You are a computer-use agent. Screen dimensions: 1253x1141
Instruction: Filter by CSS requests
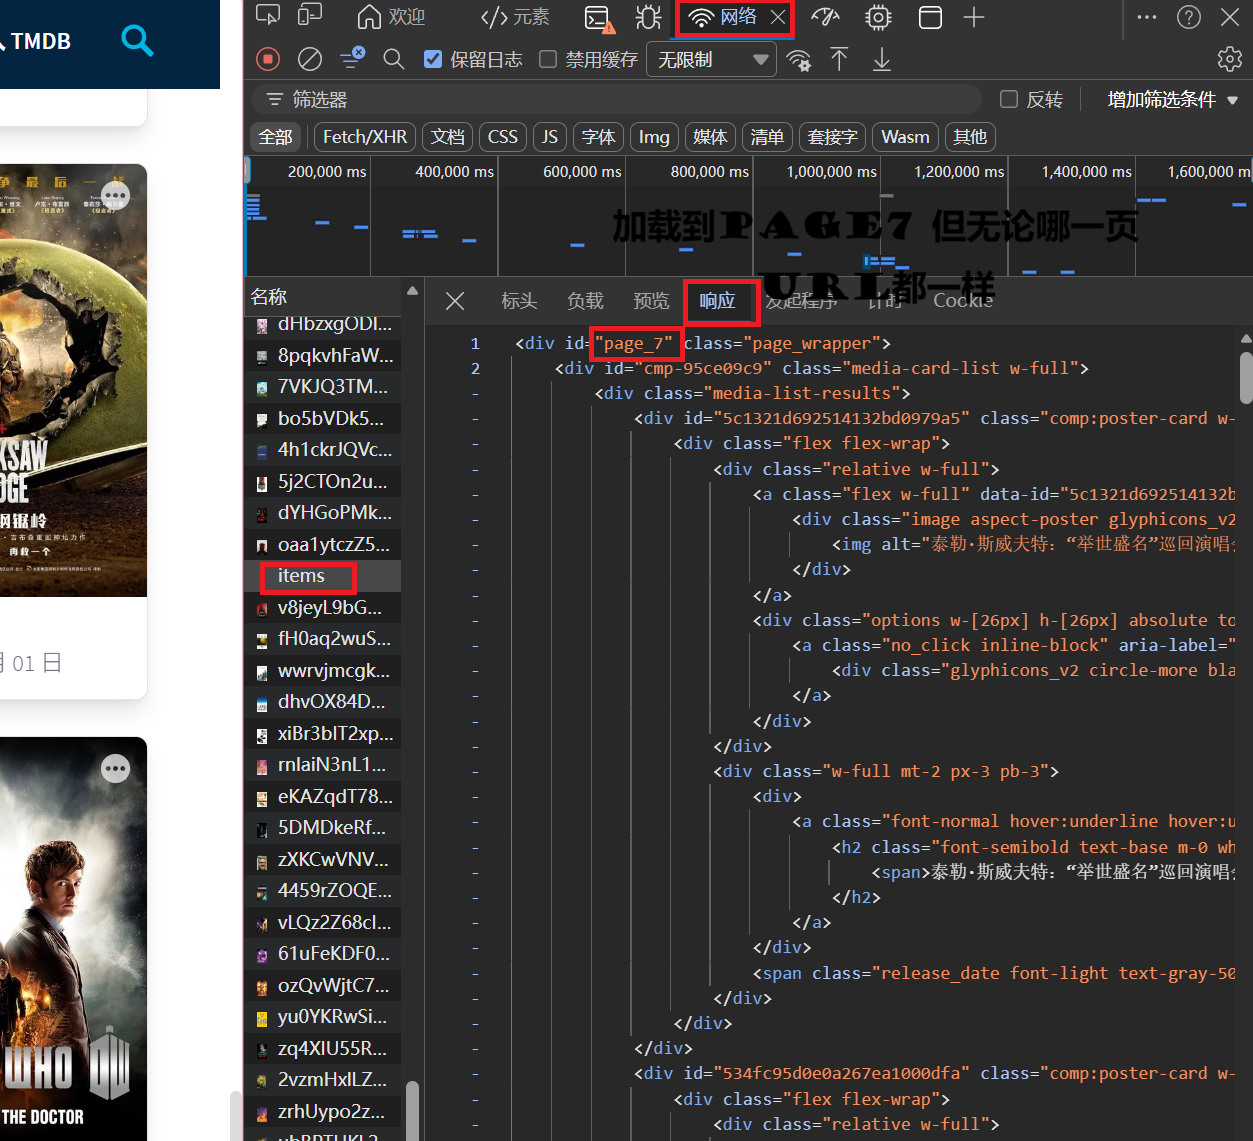pos(502,137)
